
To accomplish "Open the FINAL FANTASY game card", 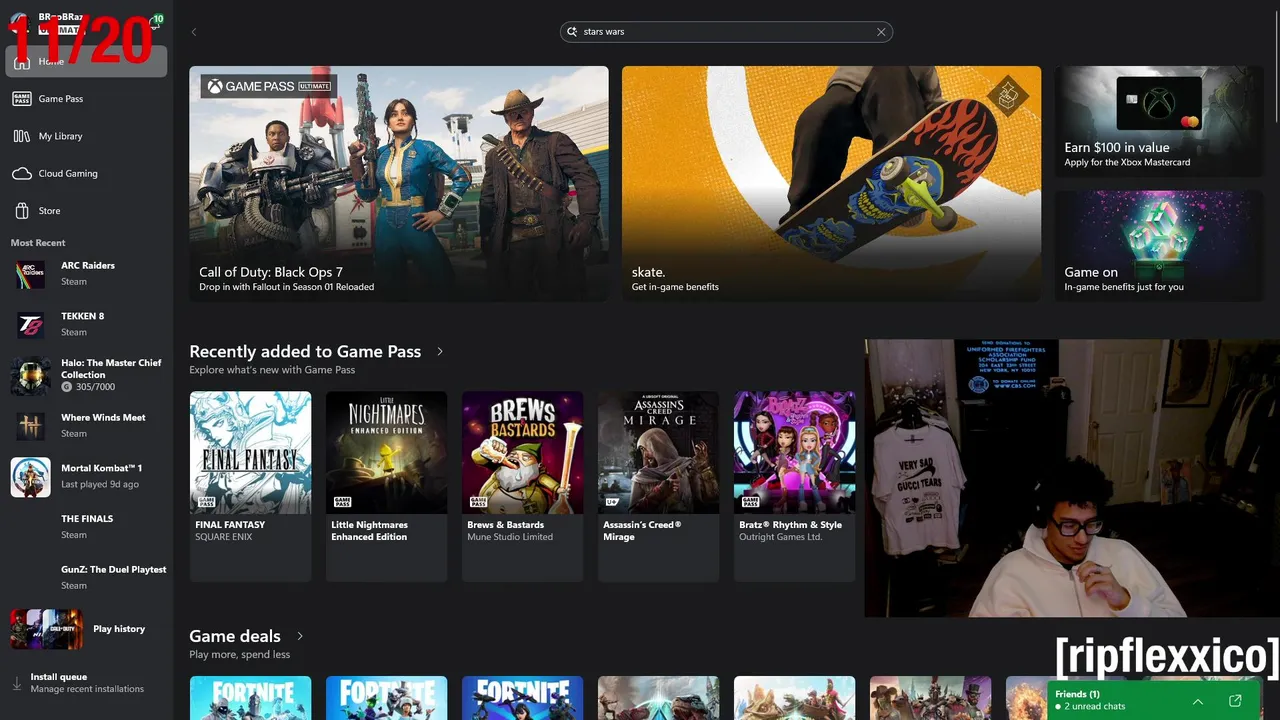I will tap(250, 486).
